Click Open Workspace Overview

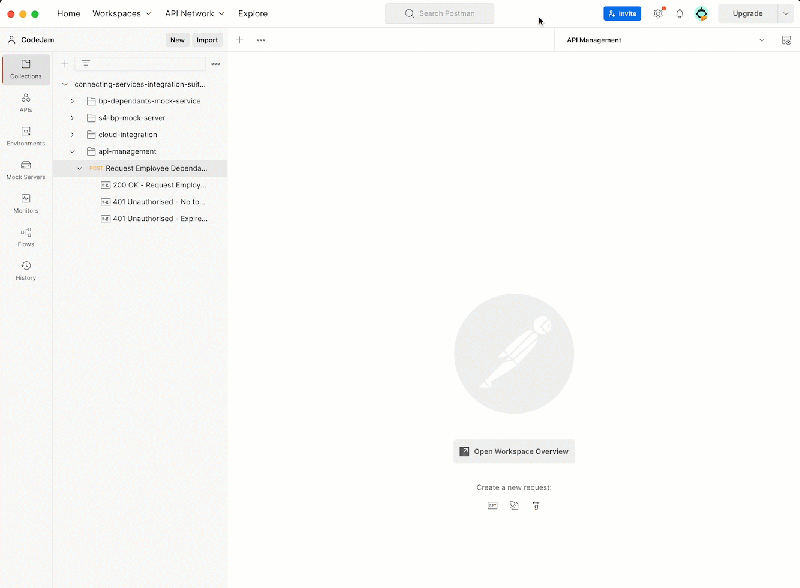tap(514, 451)
